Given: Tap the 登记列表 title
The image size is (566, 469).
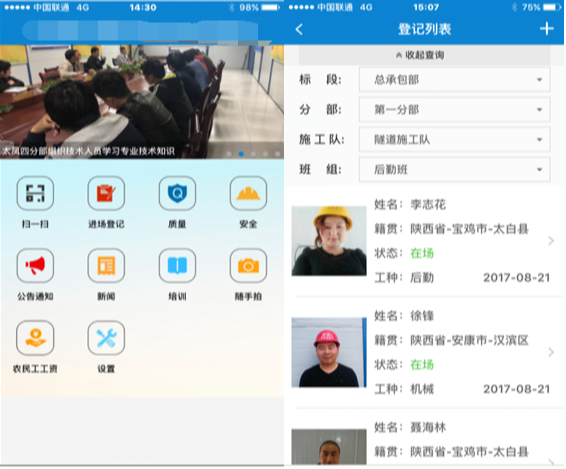Looking at the screenshot, I should 424,29.
